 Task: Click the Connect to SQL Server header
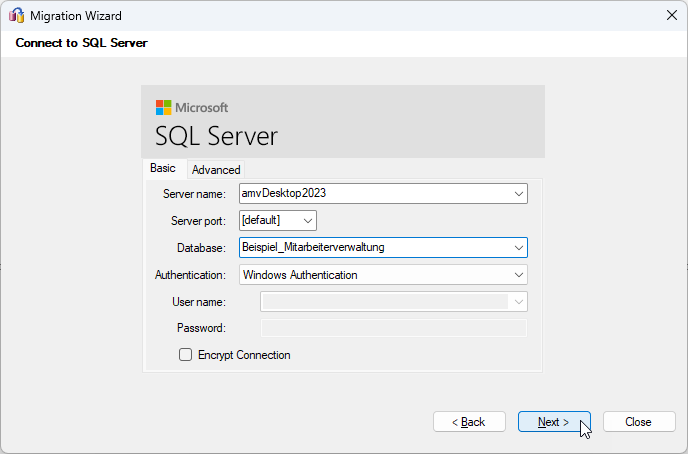(82, 44)
